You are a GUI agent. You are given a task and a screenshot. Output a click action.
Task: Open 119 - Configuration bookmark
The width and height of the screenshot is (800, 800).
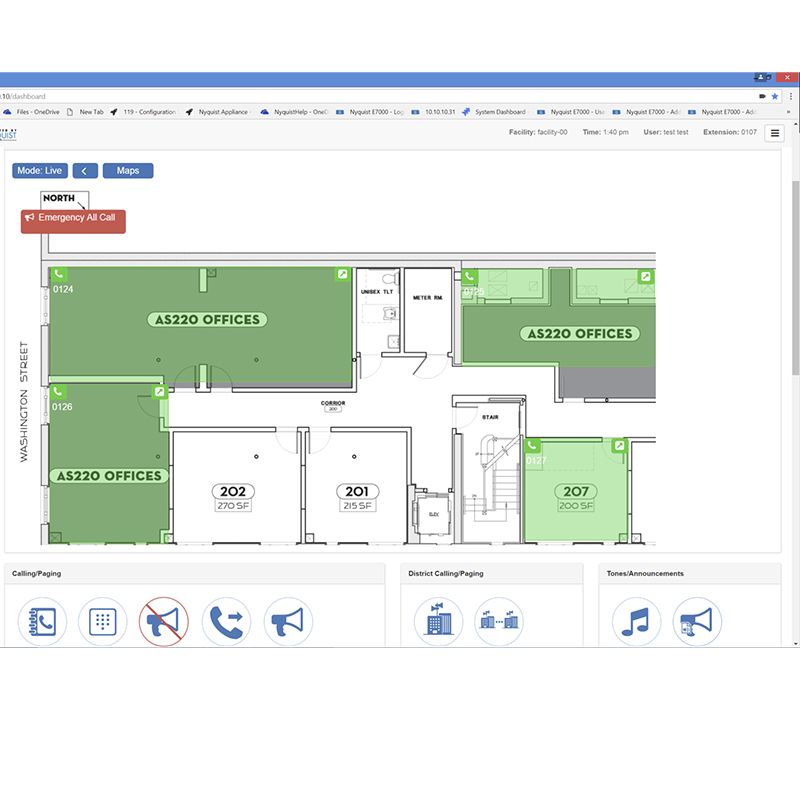click(143, 112)
